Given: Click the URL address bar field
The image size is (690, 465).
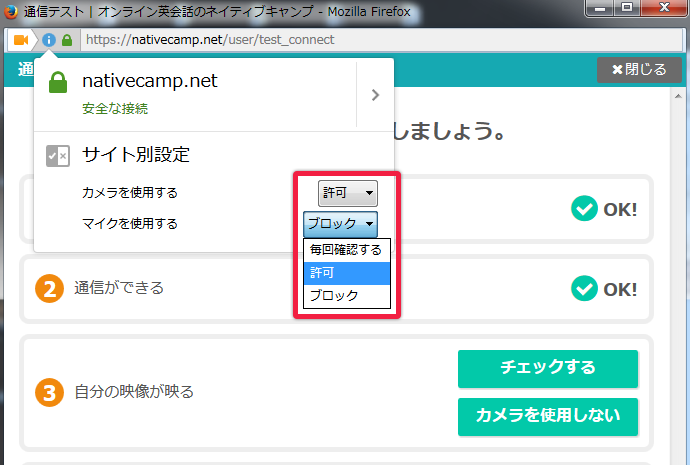Looking at the screenshot, I should click(380, 40).
